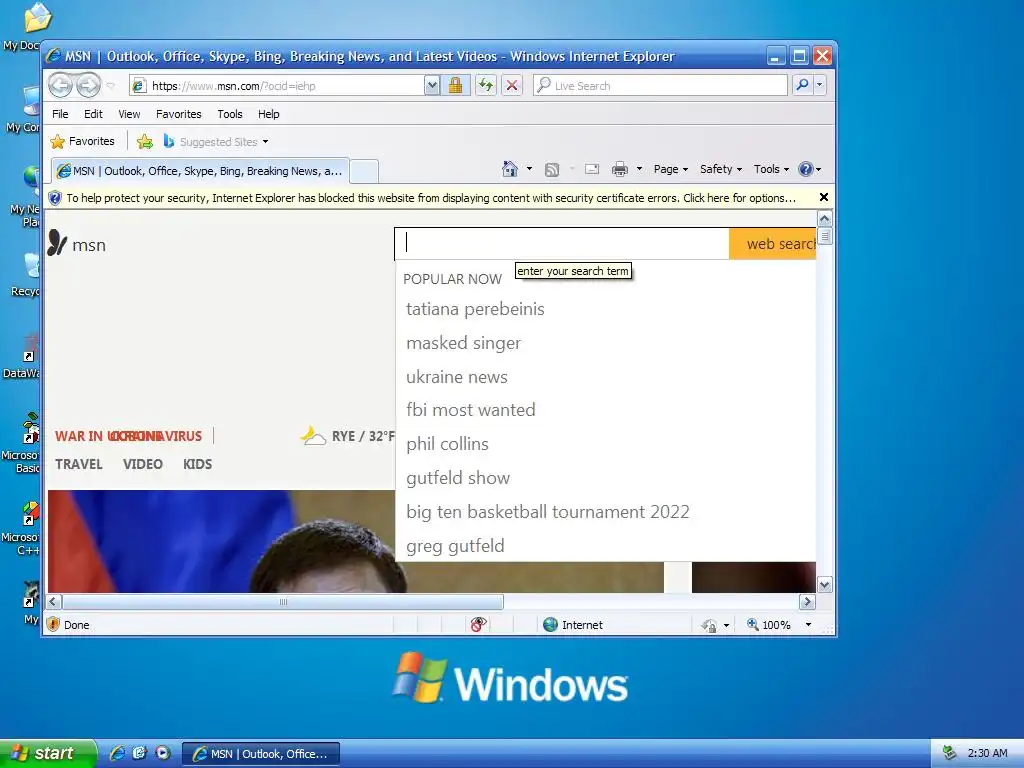Open the File menu

[x=60, y=114]
